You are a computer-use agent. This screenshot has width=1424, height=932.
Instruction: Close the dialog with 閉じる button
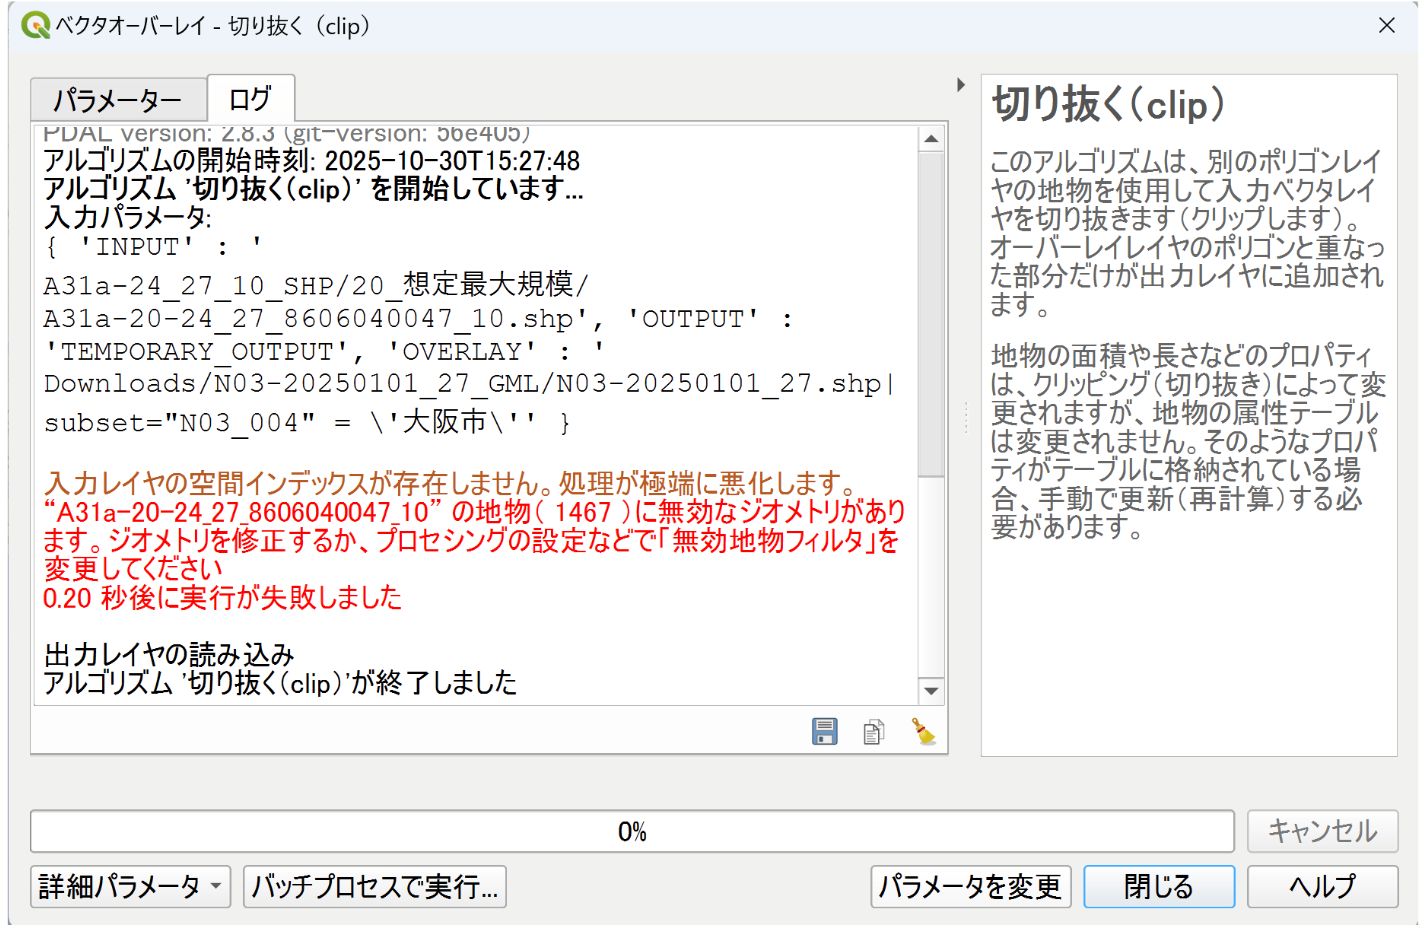[x=1159, y=887]
